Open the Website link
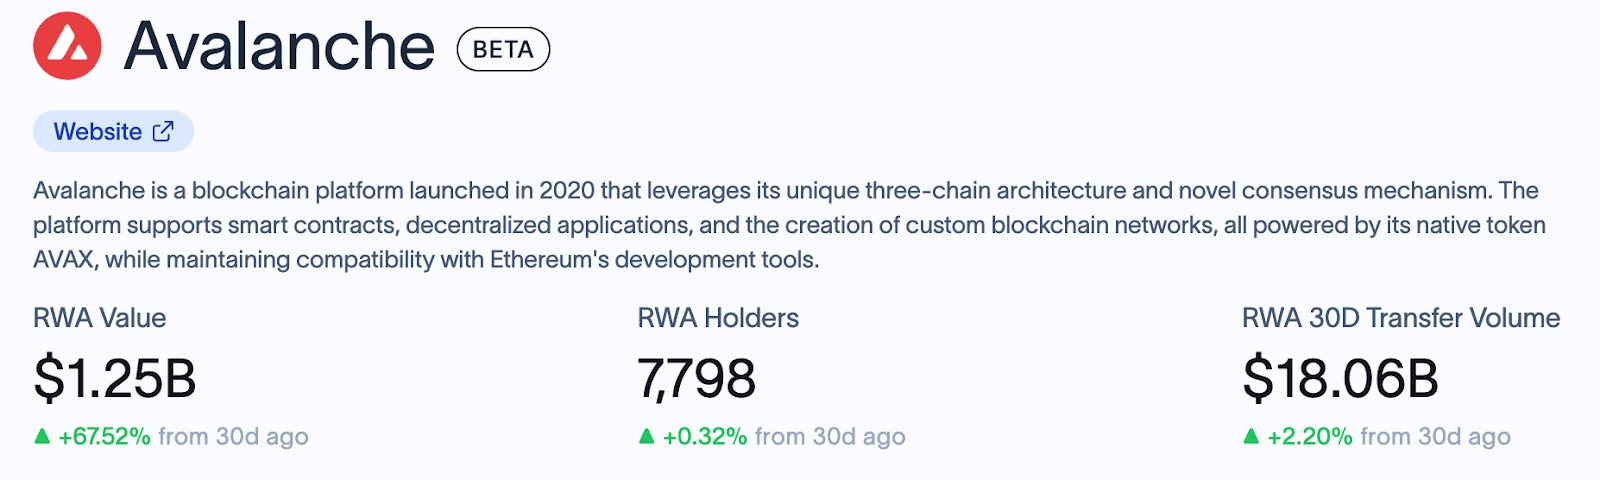 pos(98,131)
